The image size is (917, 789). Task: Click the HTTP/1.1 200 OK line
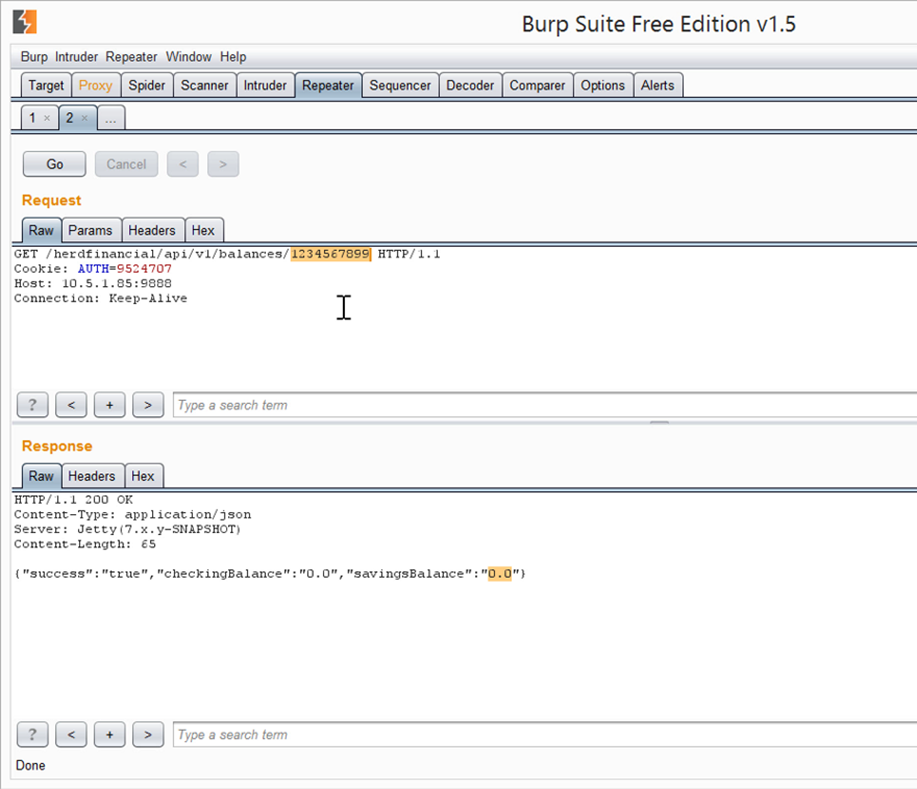[74, 499]
